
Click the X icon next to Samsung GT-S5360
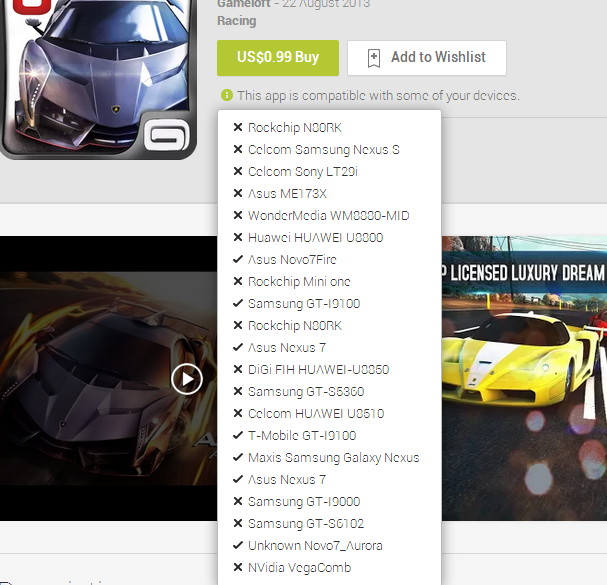238,392
